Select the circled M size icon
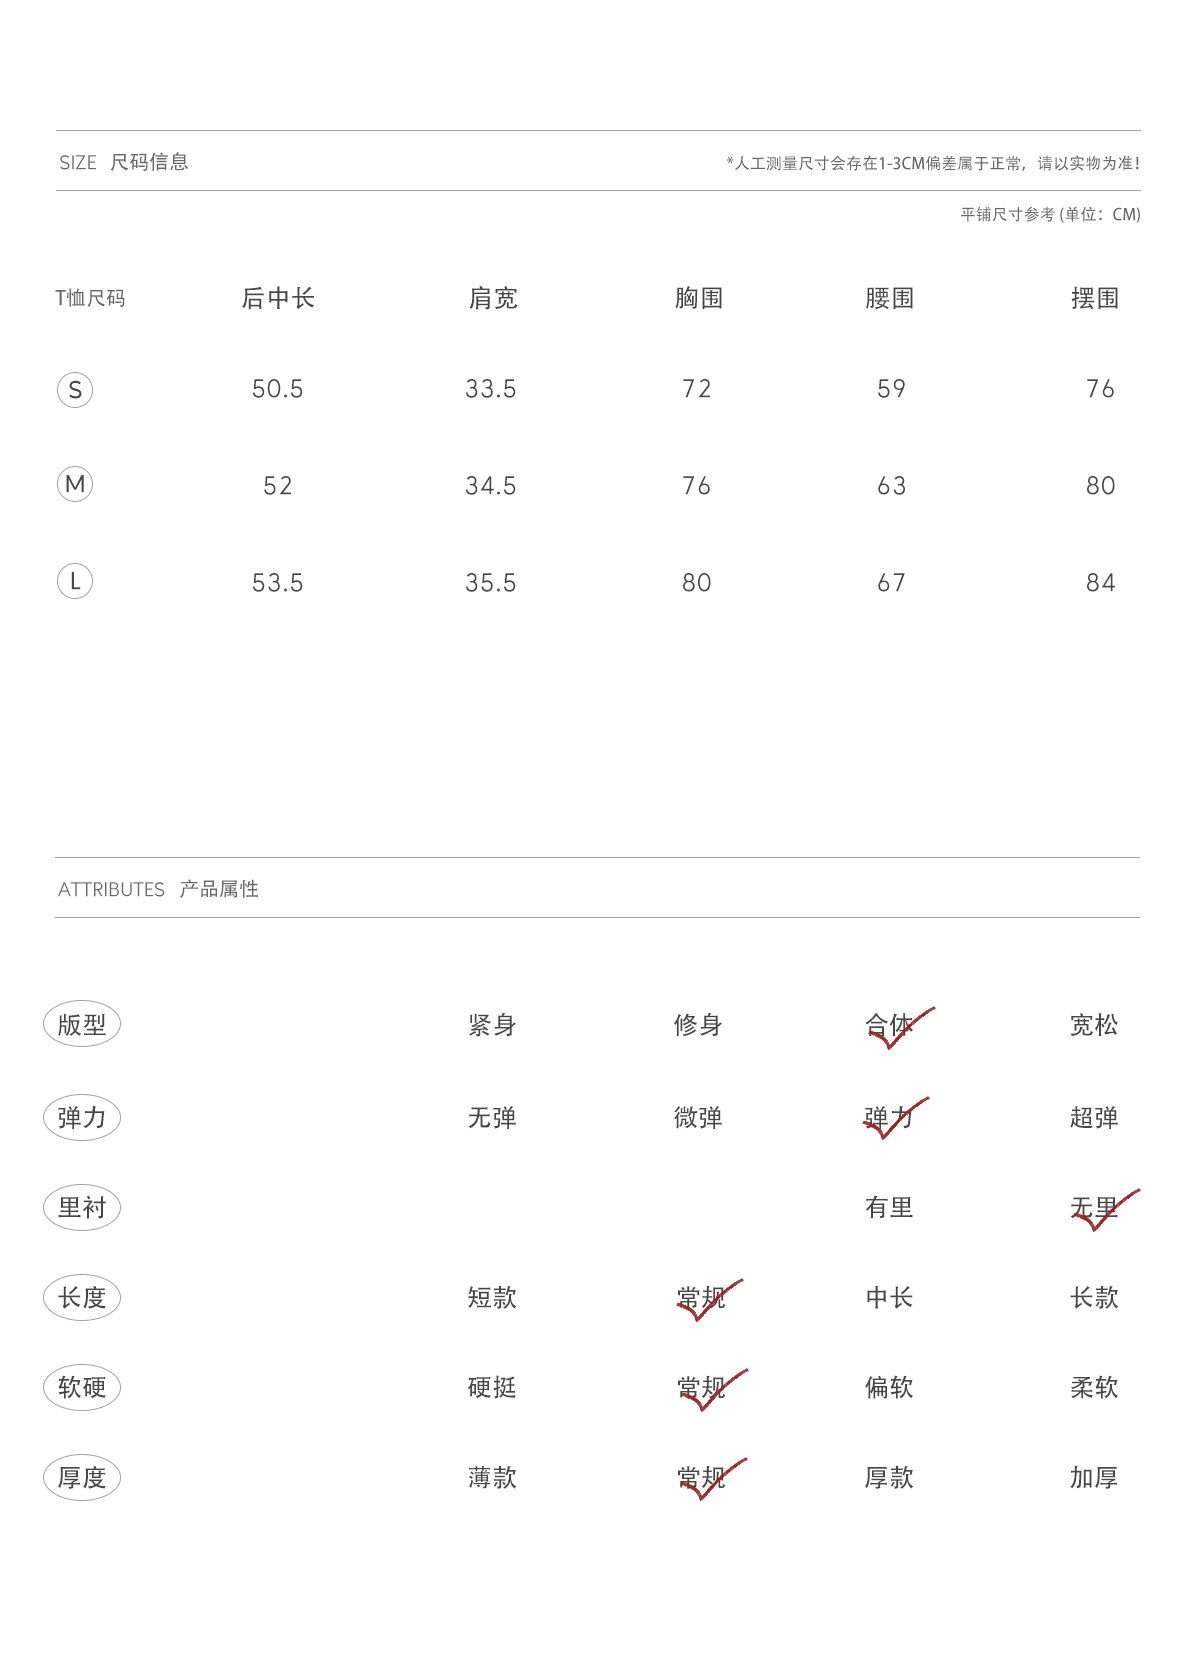Image resolution: width=1200 pixels, height=1679 pixels. [75, 484]
